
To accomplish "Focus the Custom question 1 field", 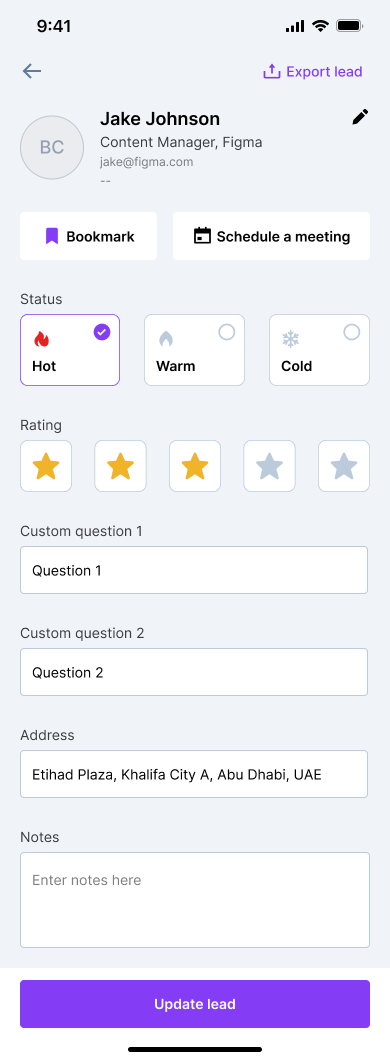I will point(194,570).
